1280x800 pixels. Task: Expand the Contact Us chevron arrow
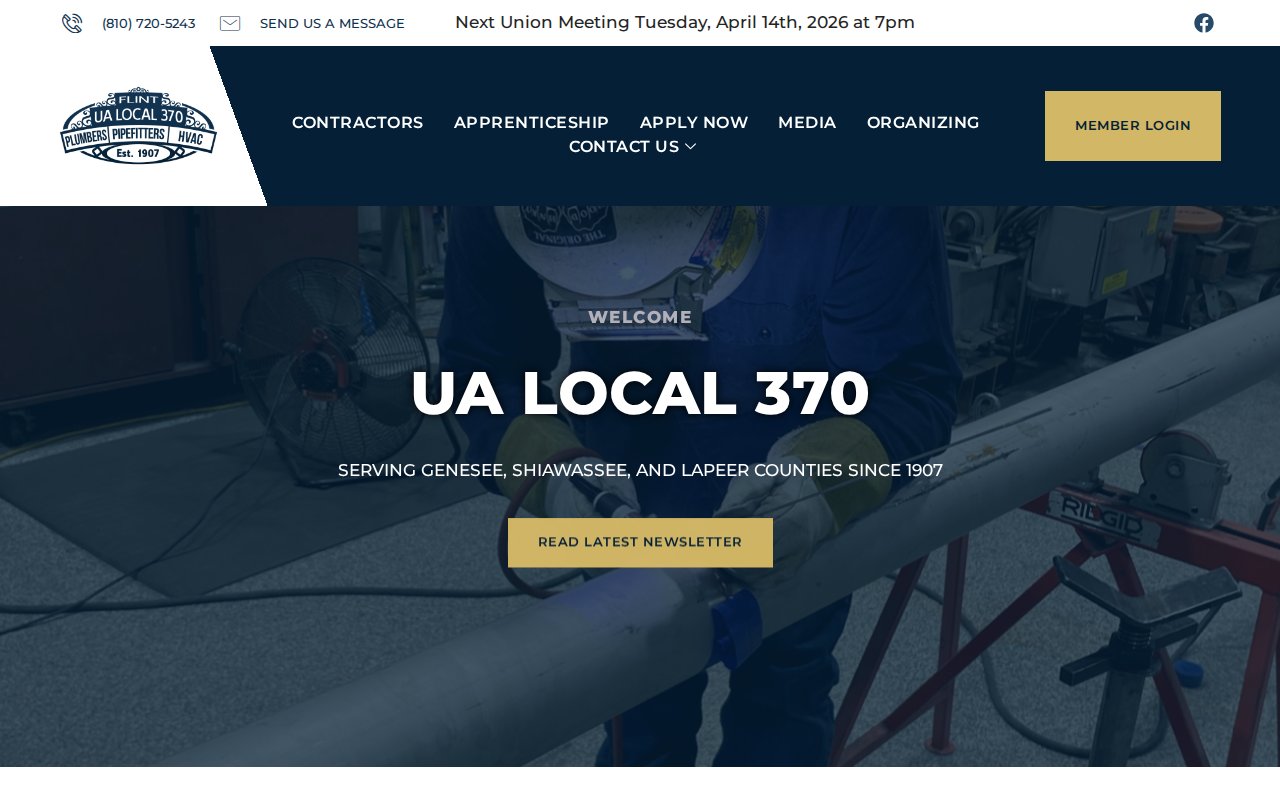(690, 147)
